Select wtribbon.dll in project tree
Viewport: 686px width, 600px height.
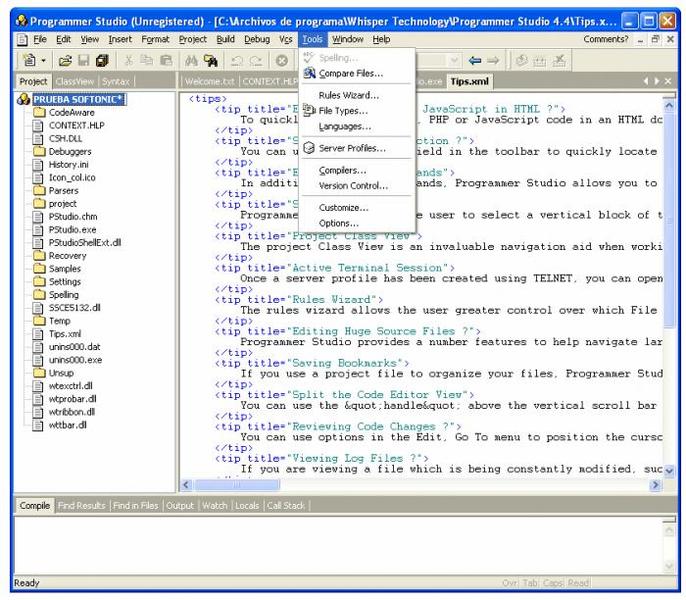point(72,412)
